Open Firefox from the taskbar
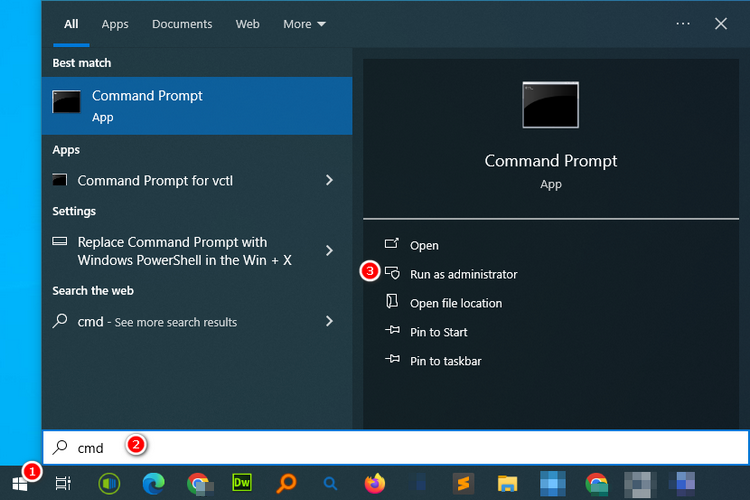 click(375, 483)
